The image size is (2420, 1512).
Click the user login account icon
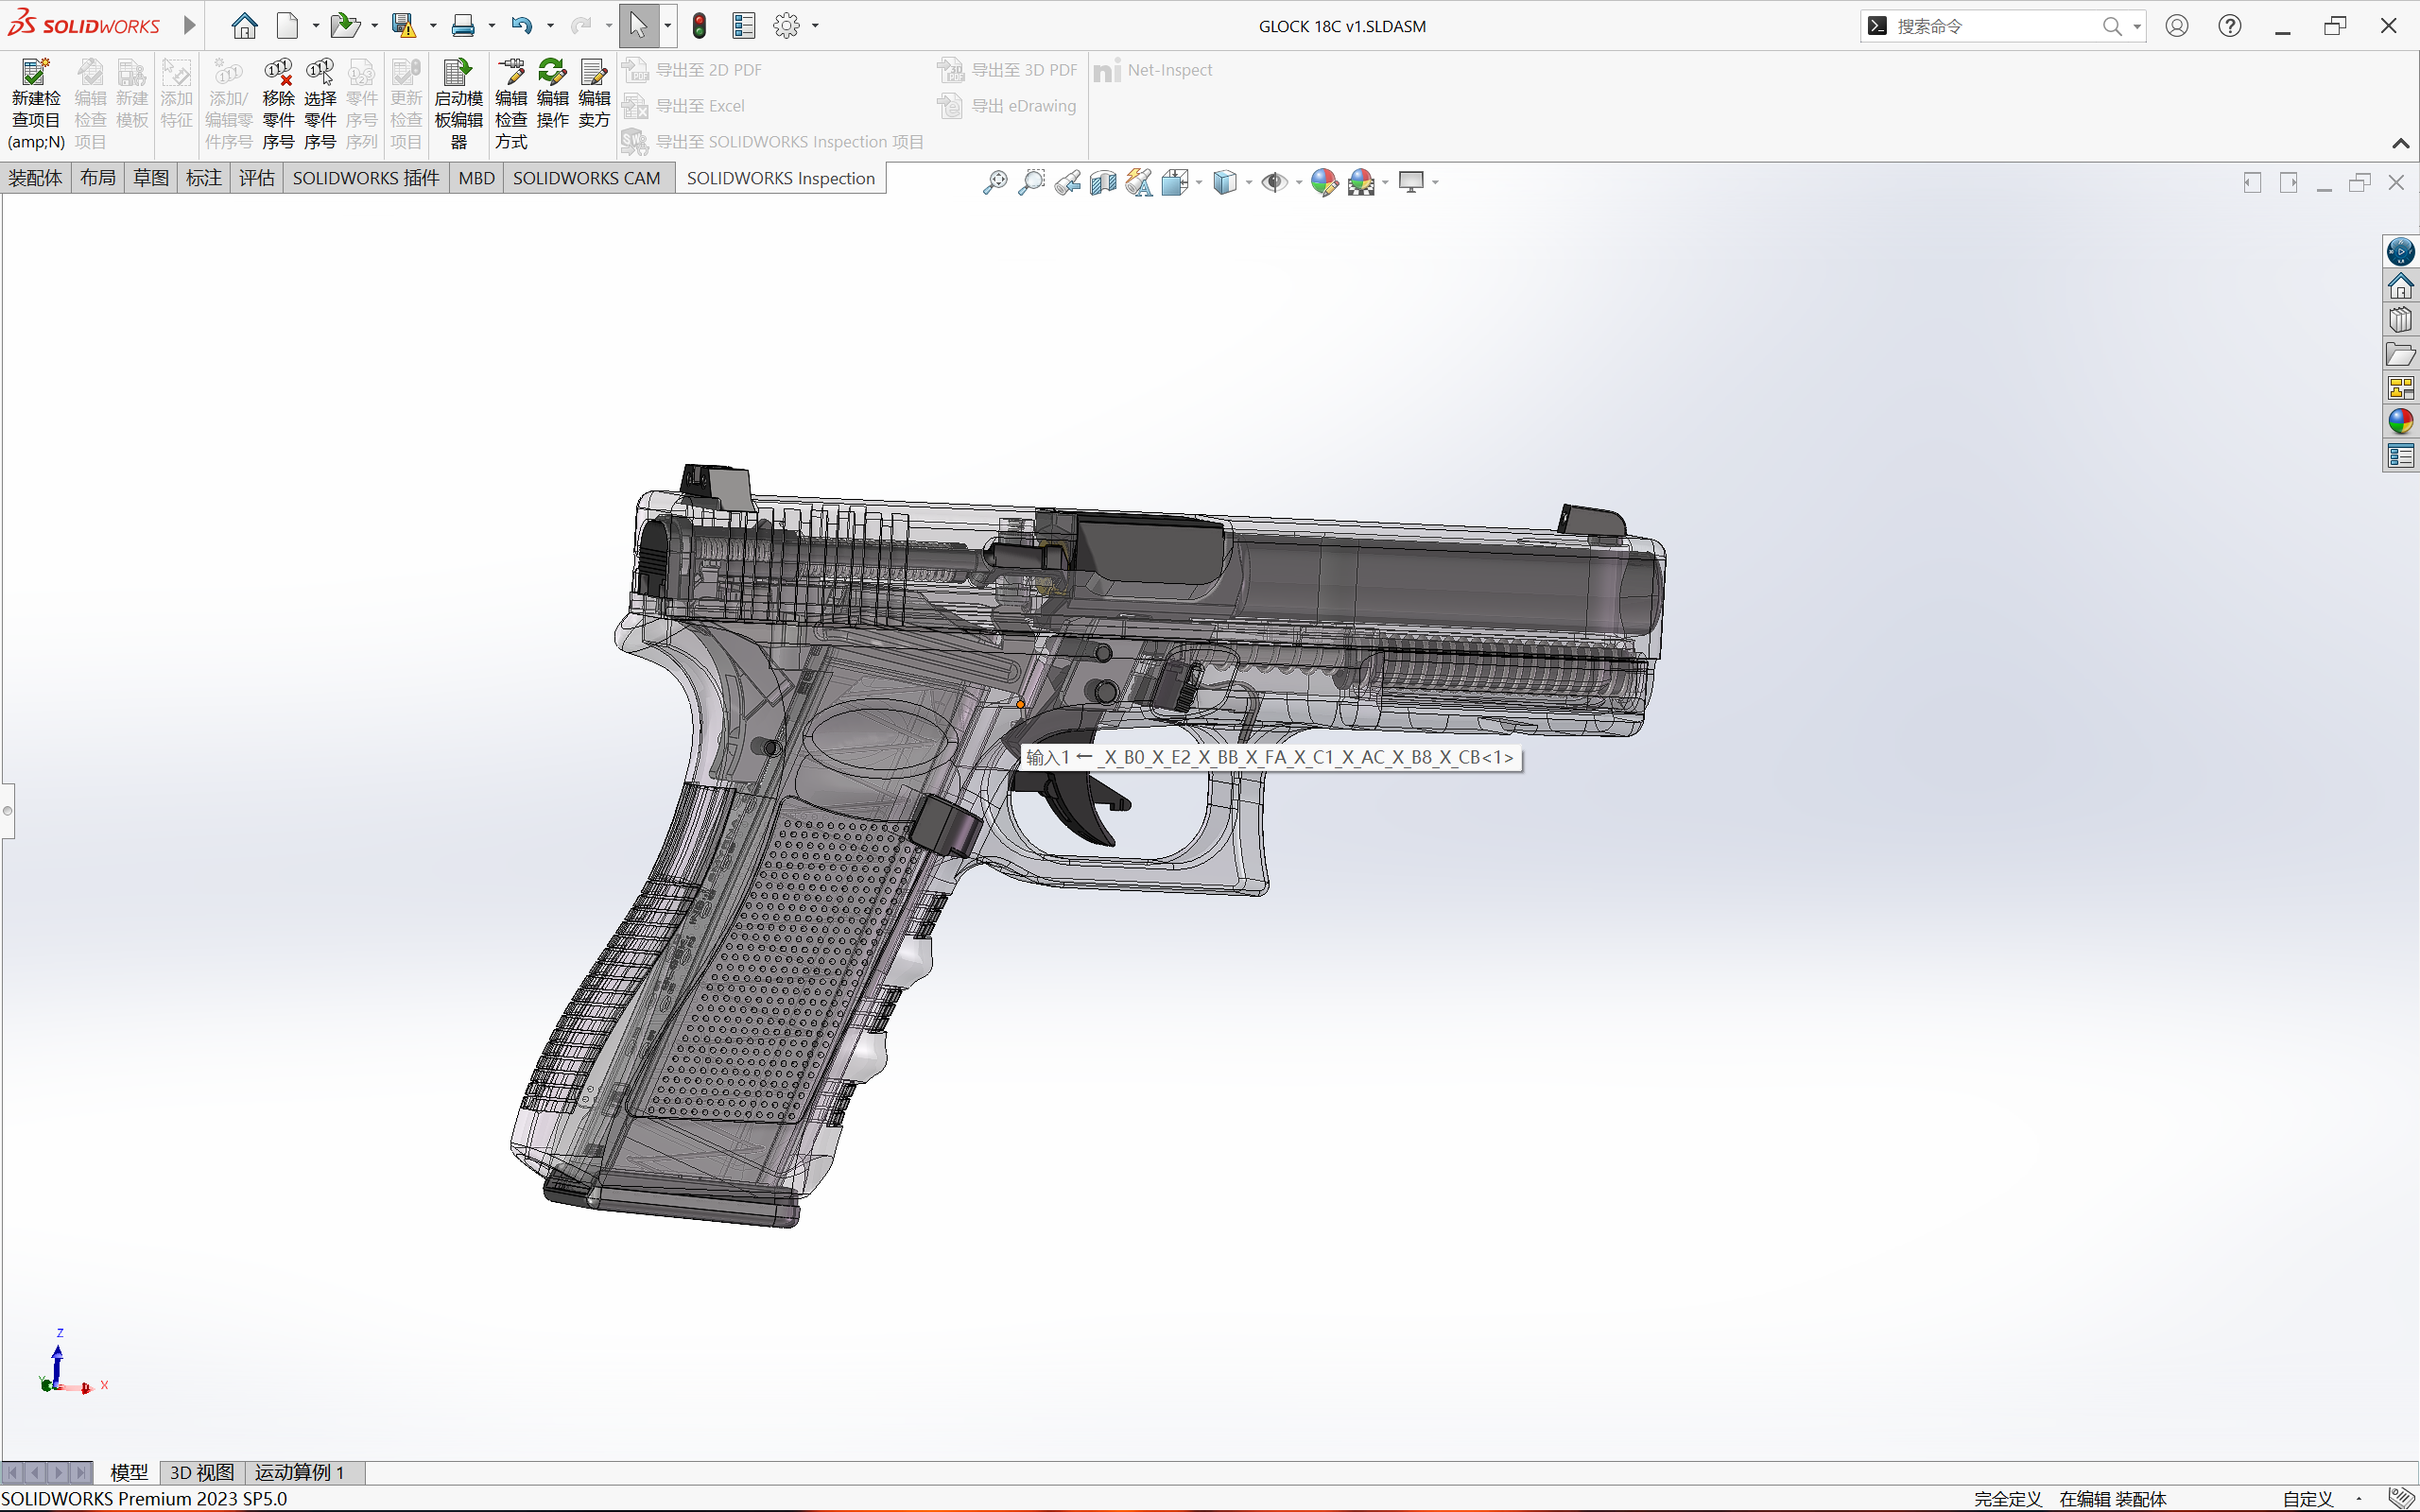pyautogui.click(x=2177, y=26)
